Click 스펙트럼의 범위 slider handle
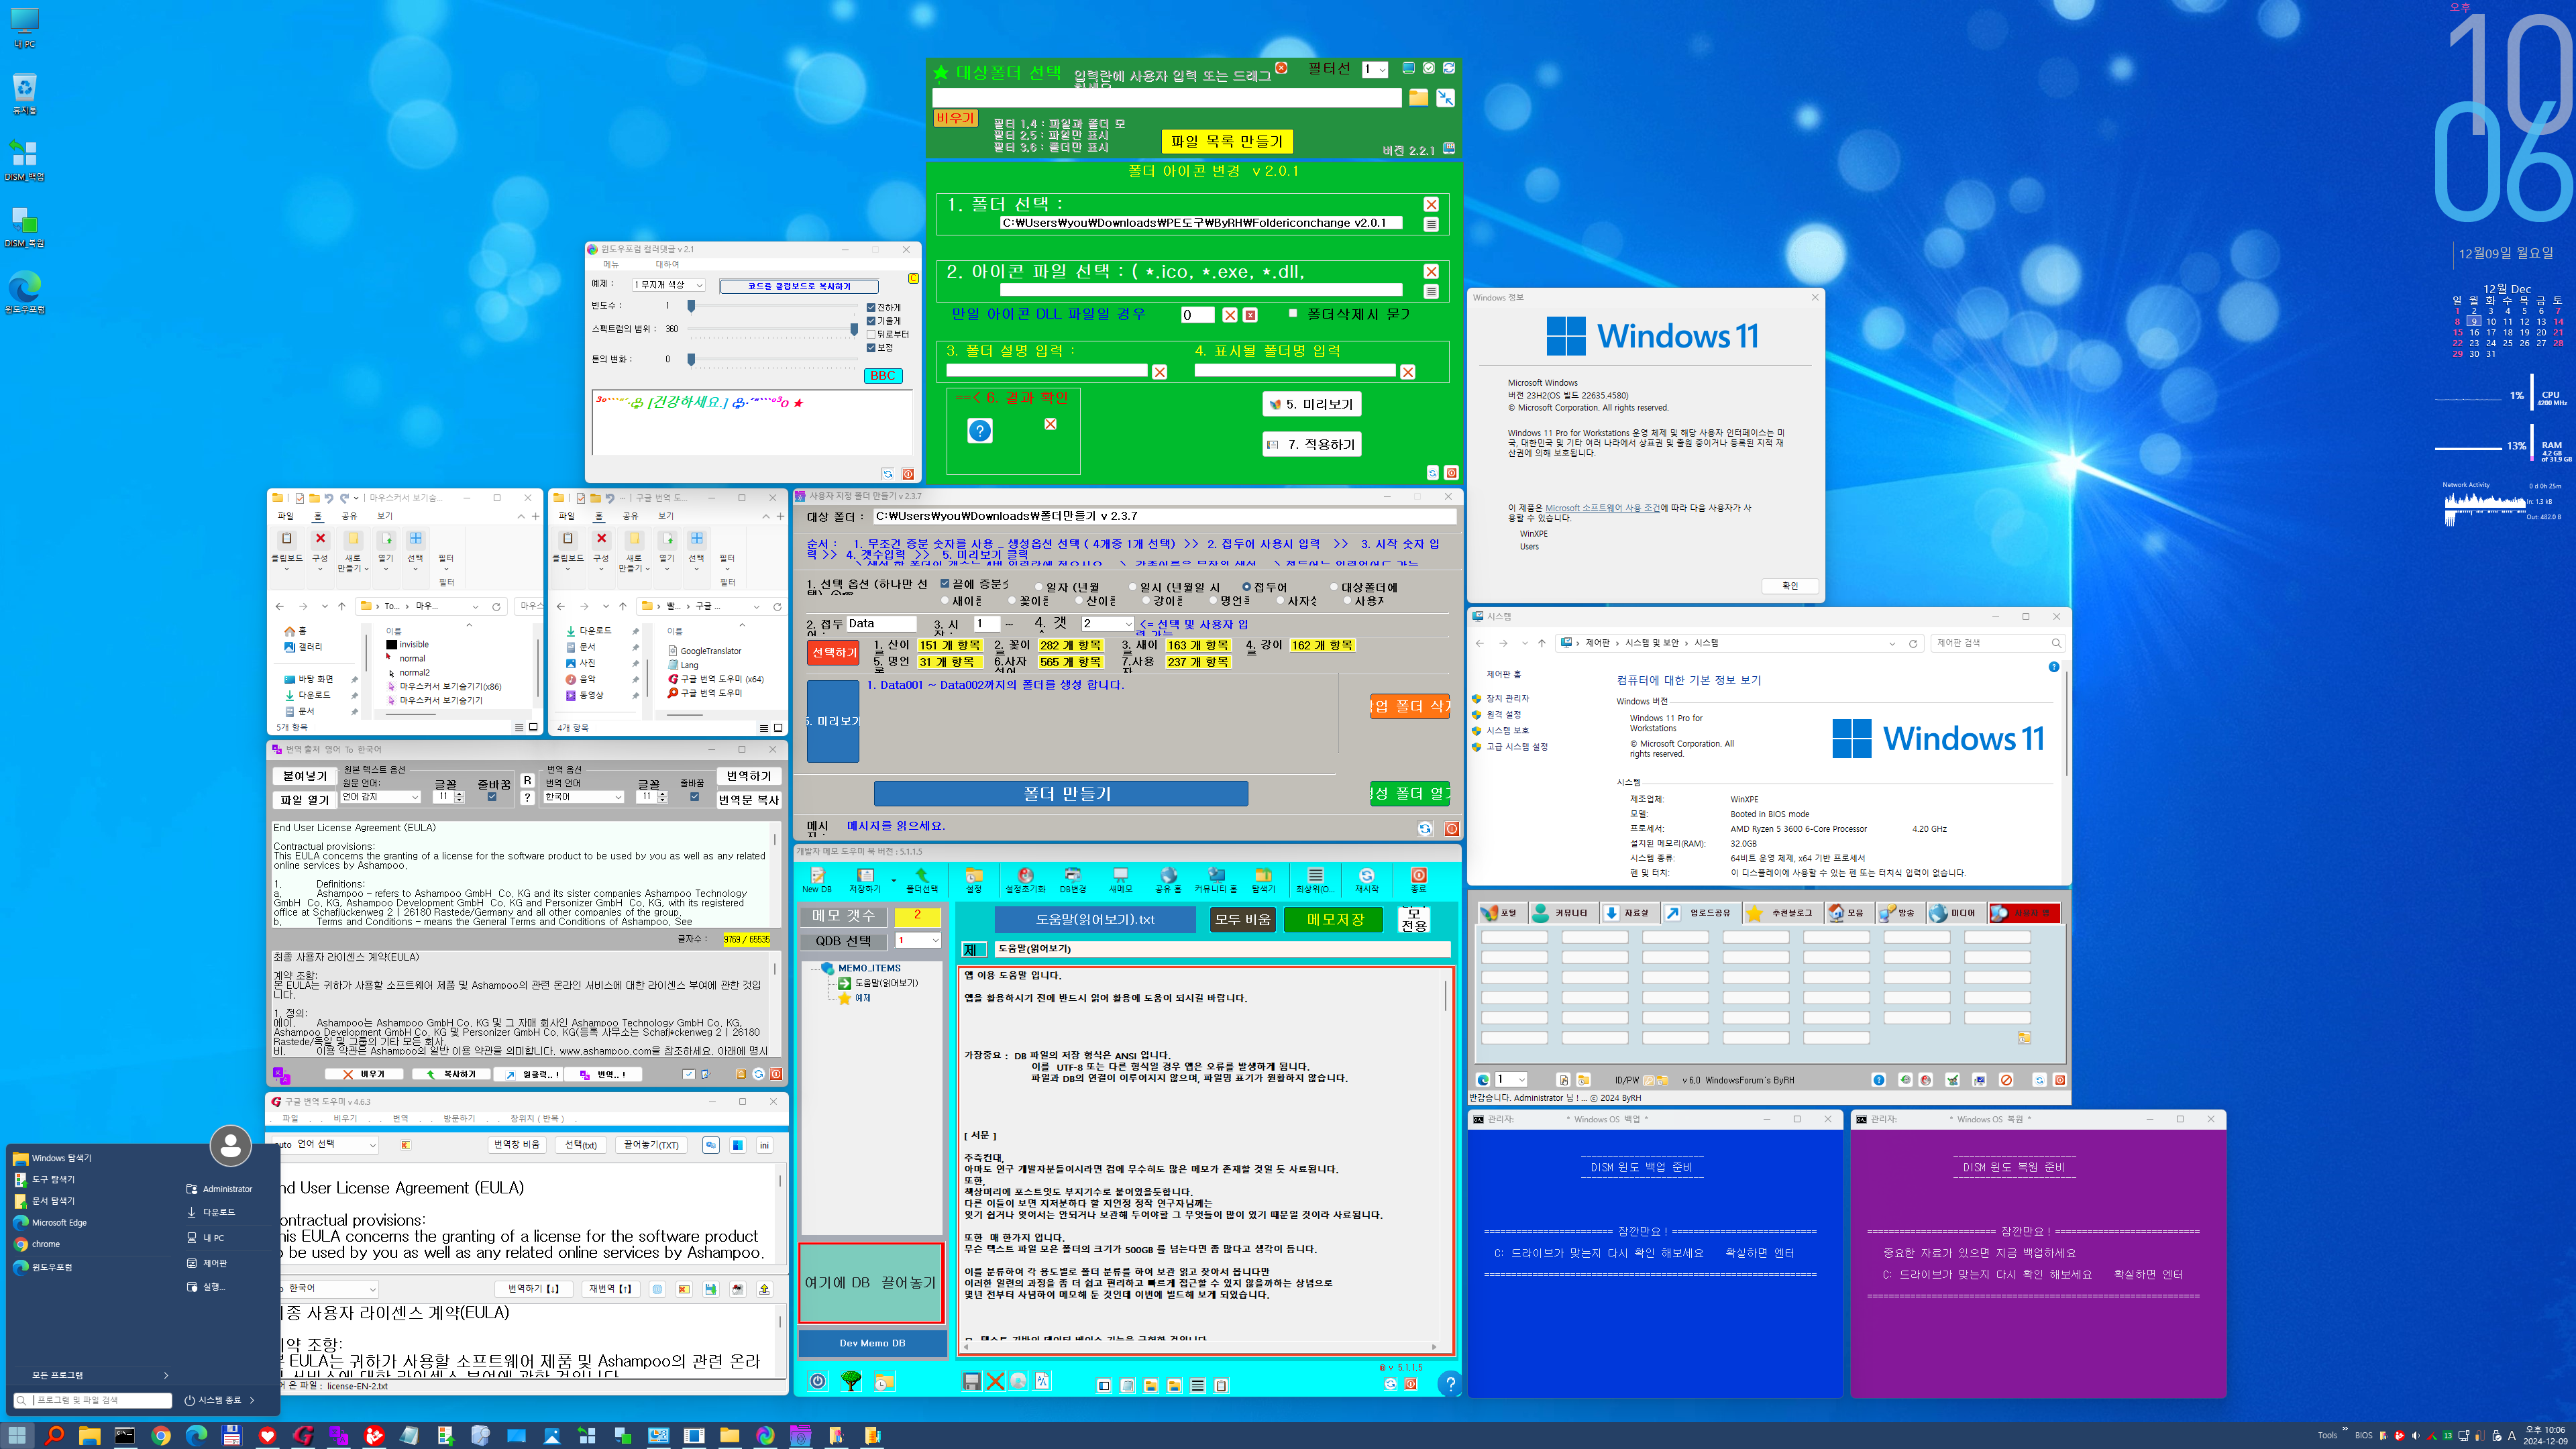The width and height of the screenshot is (2576, 1449). [x=854, y=329]
